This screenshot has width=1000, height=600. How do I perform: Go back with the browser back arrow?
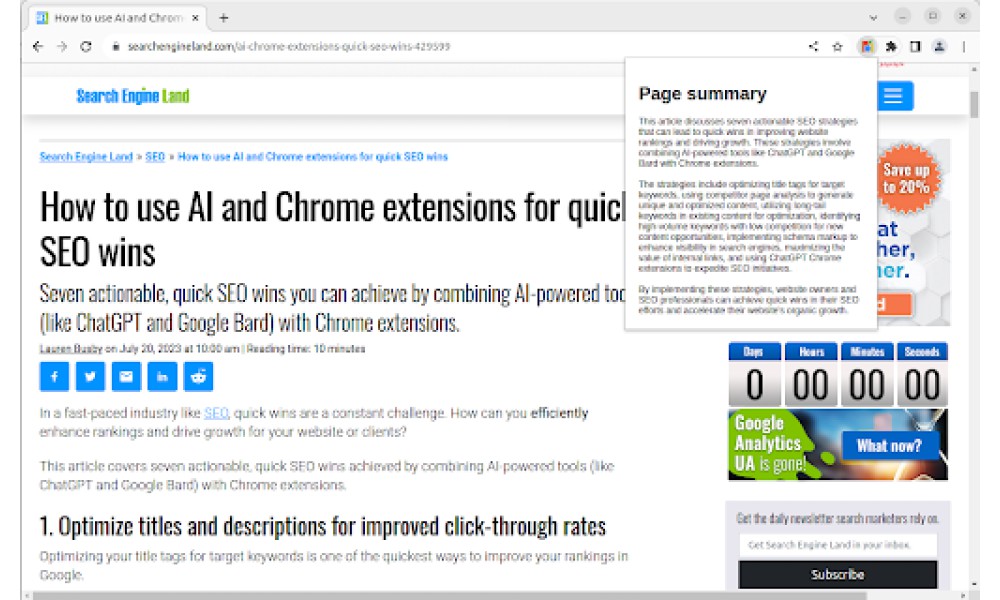coord(38,47)
